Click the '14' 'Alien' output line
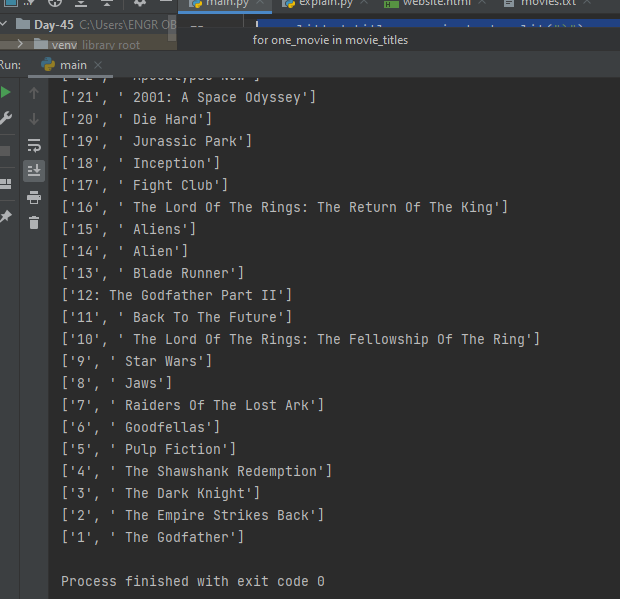The height and width of the screenshot is (599, 620). [x=125, y=251]
